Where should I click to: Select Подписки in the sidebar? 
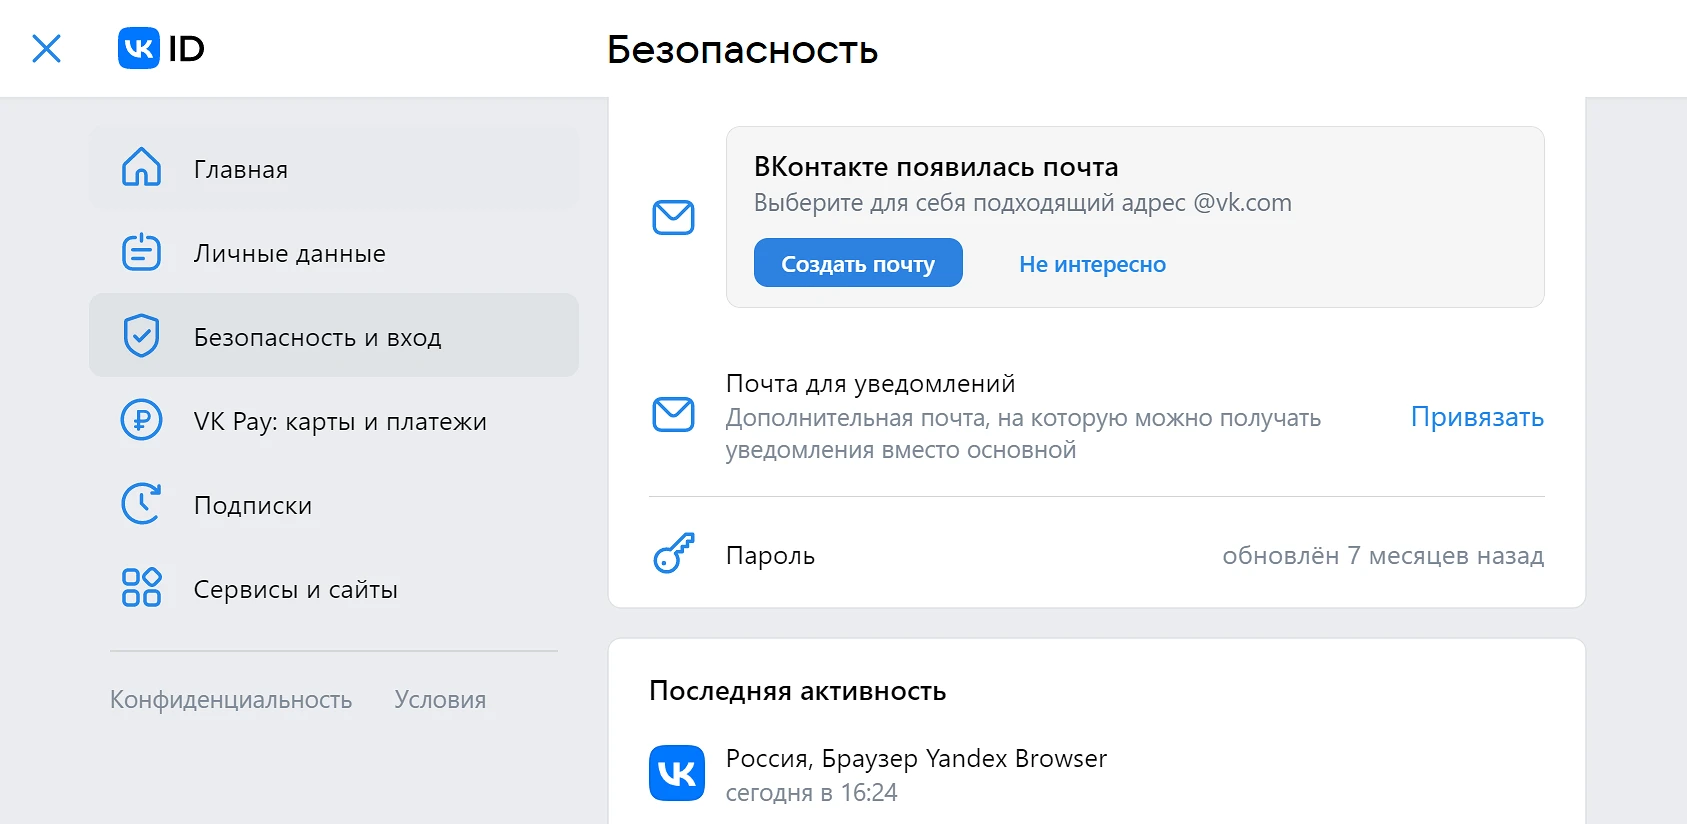click(253, 506)
